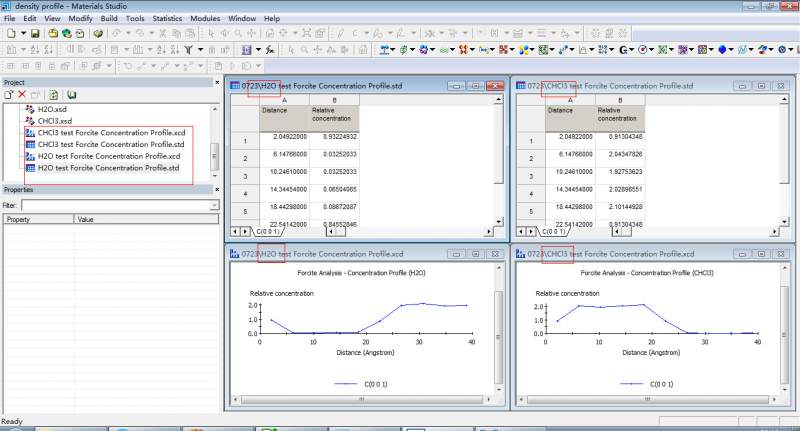
Task: Click the green book icon in Project panel
Action: pos(71,95)
